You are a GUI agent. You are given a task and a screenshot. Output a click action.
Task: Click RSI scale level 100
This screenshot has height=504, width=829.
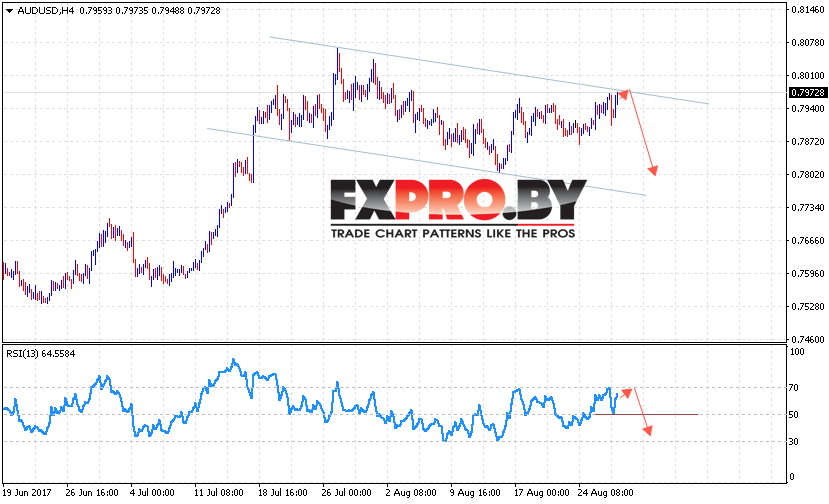point(796,352)
